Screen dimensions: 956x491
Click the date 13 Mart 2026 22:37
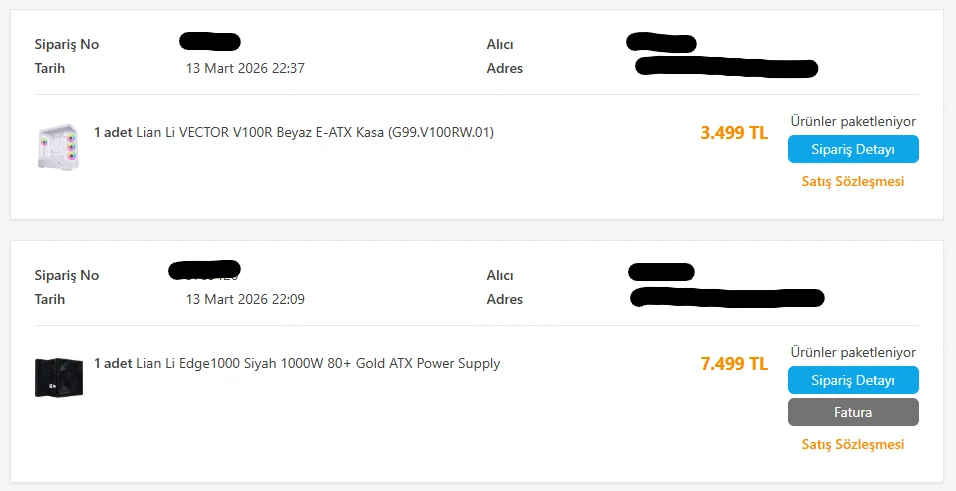[x=245, y=69]
